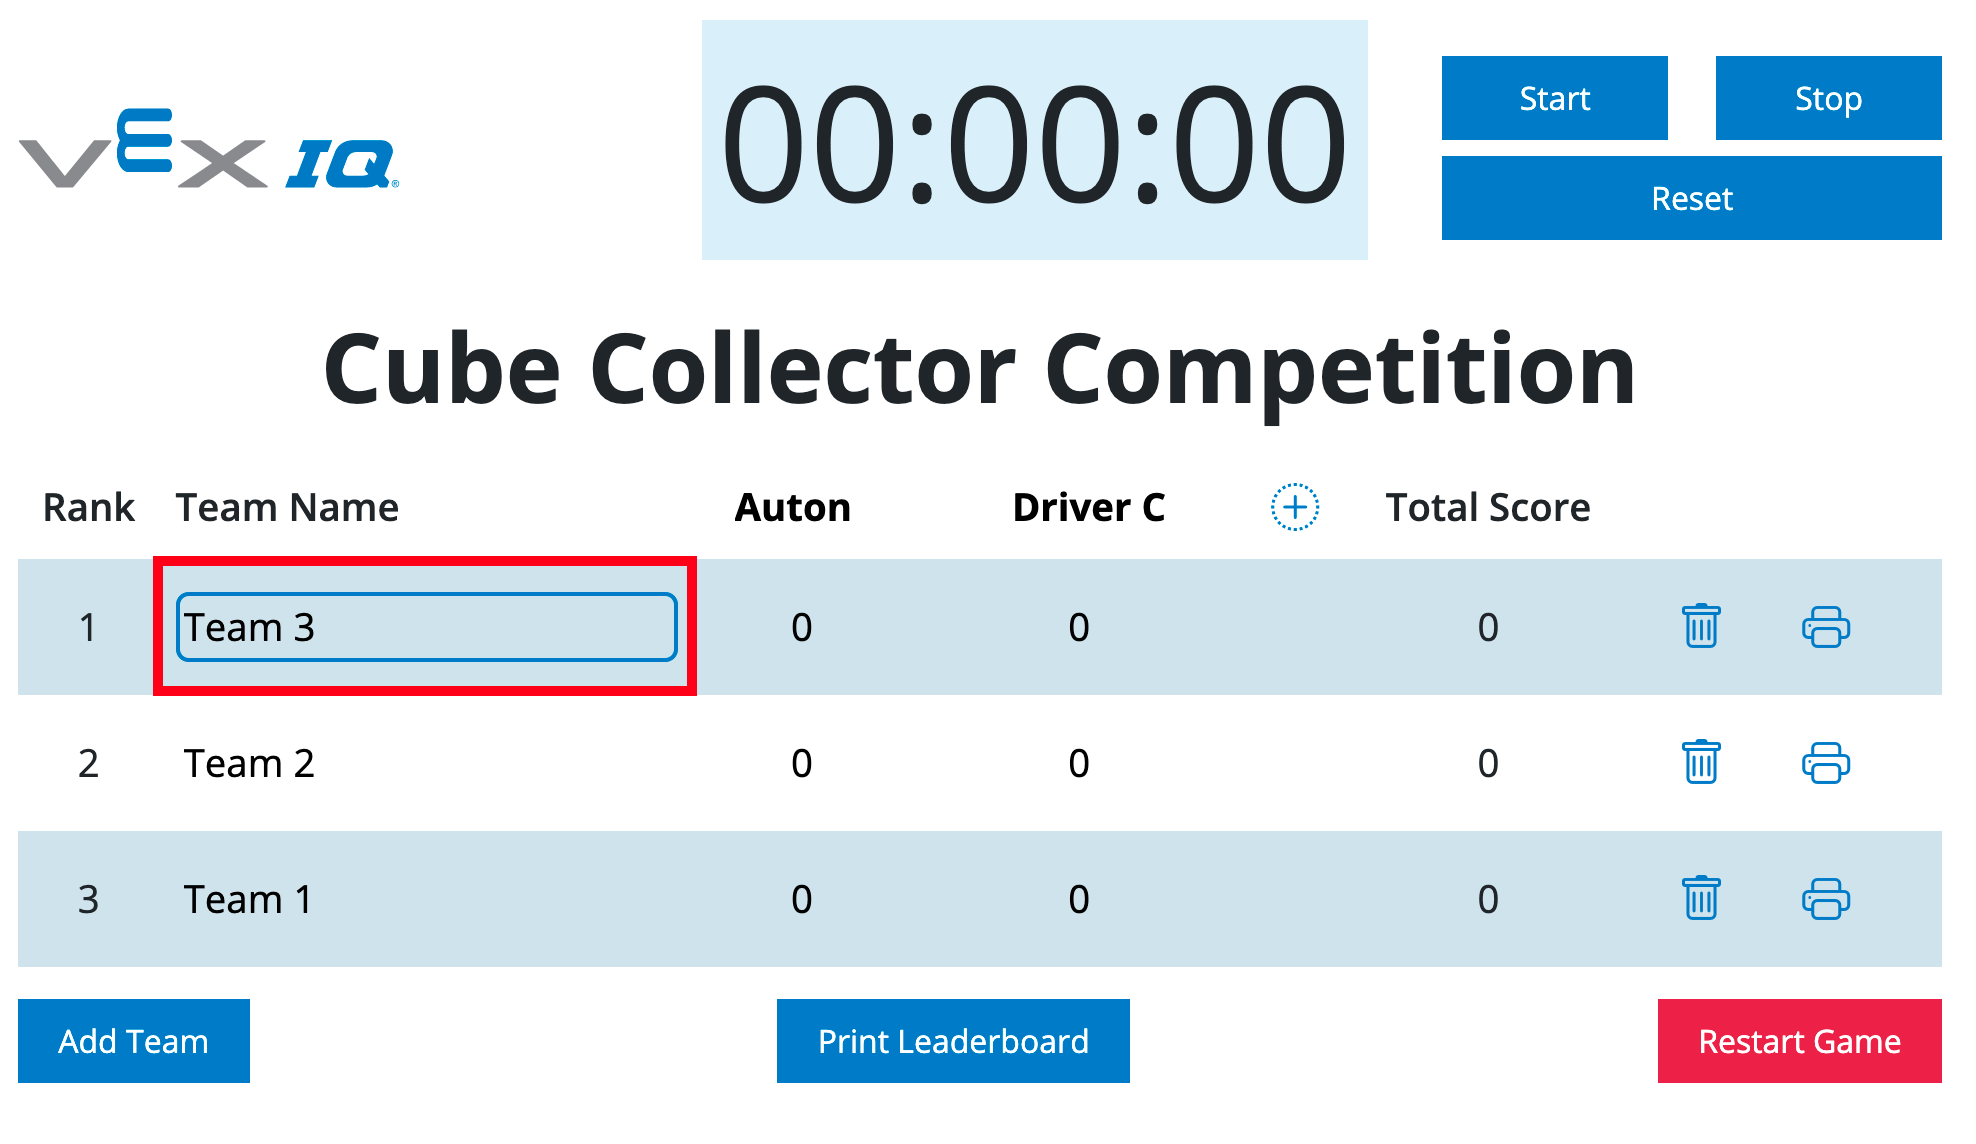Click the Total Score column header
1976x1144 pixels.
[x=1487, y=507]
